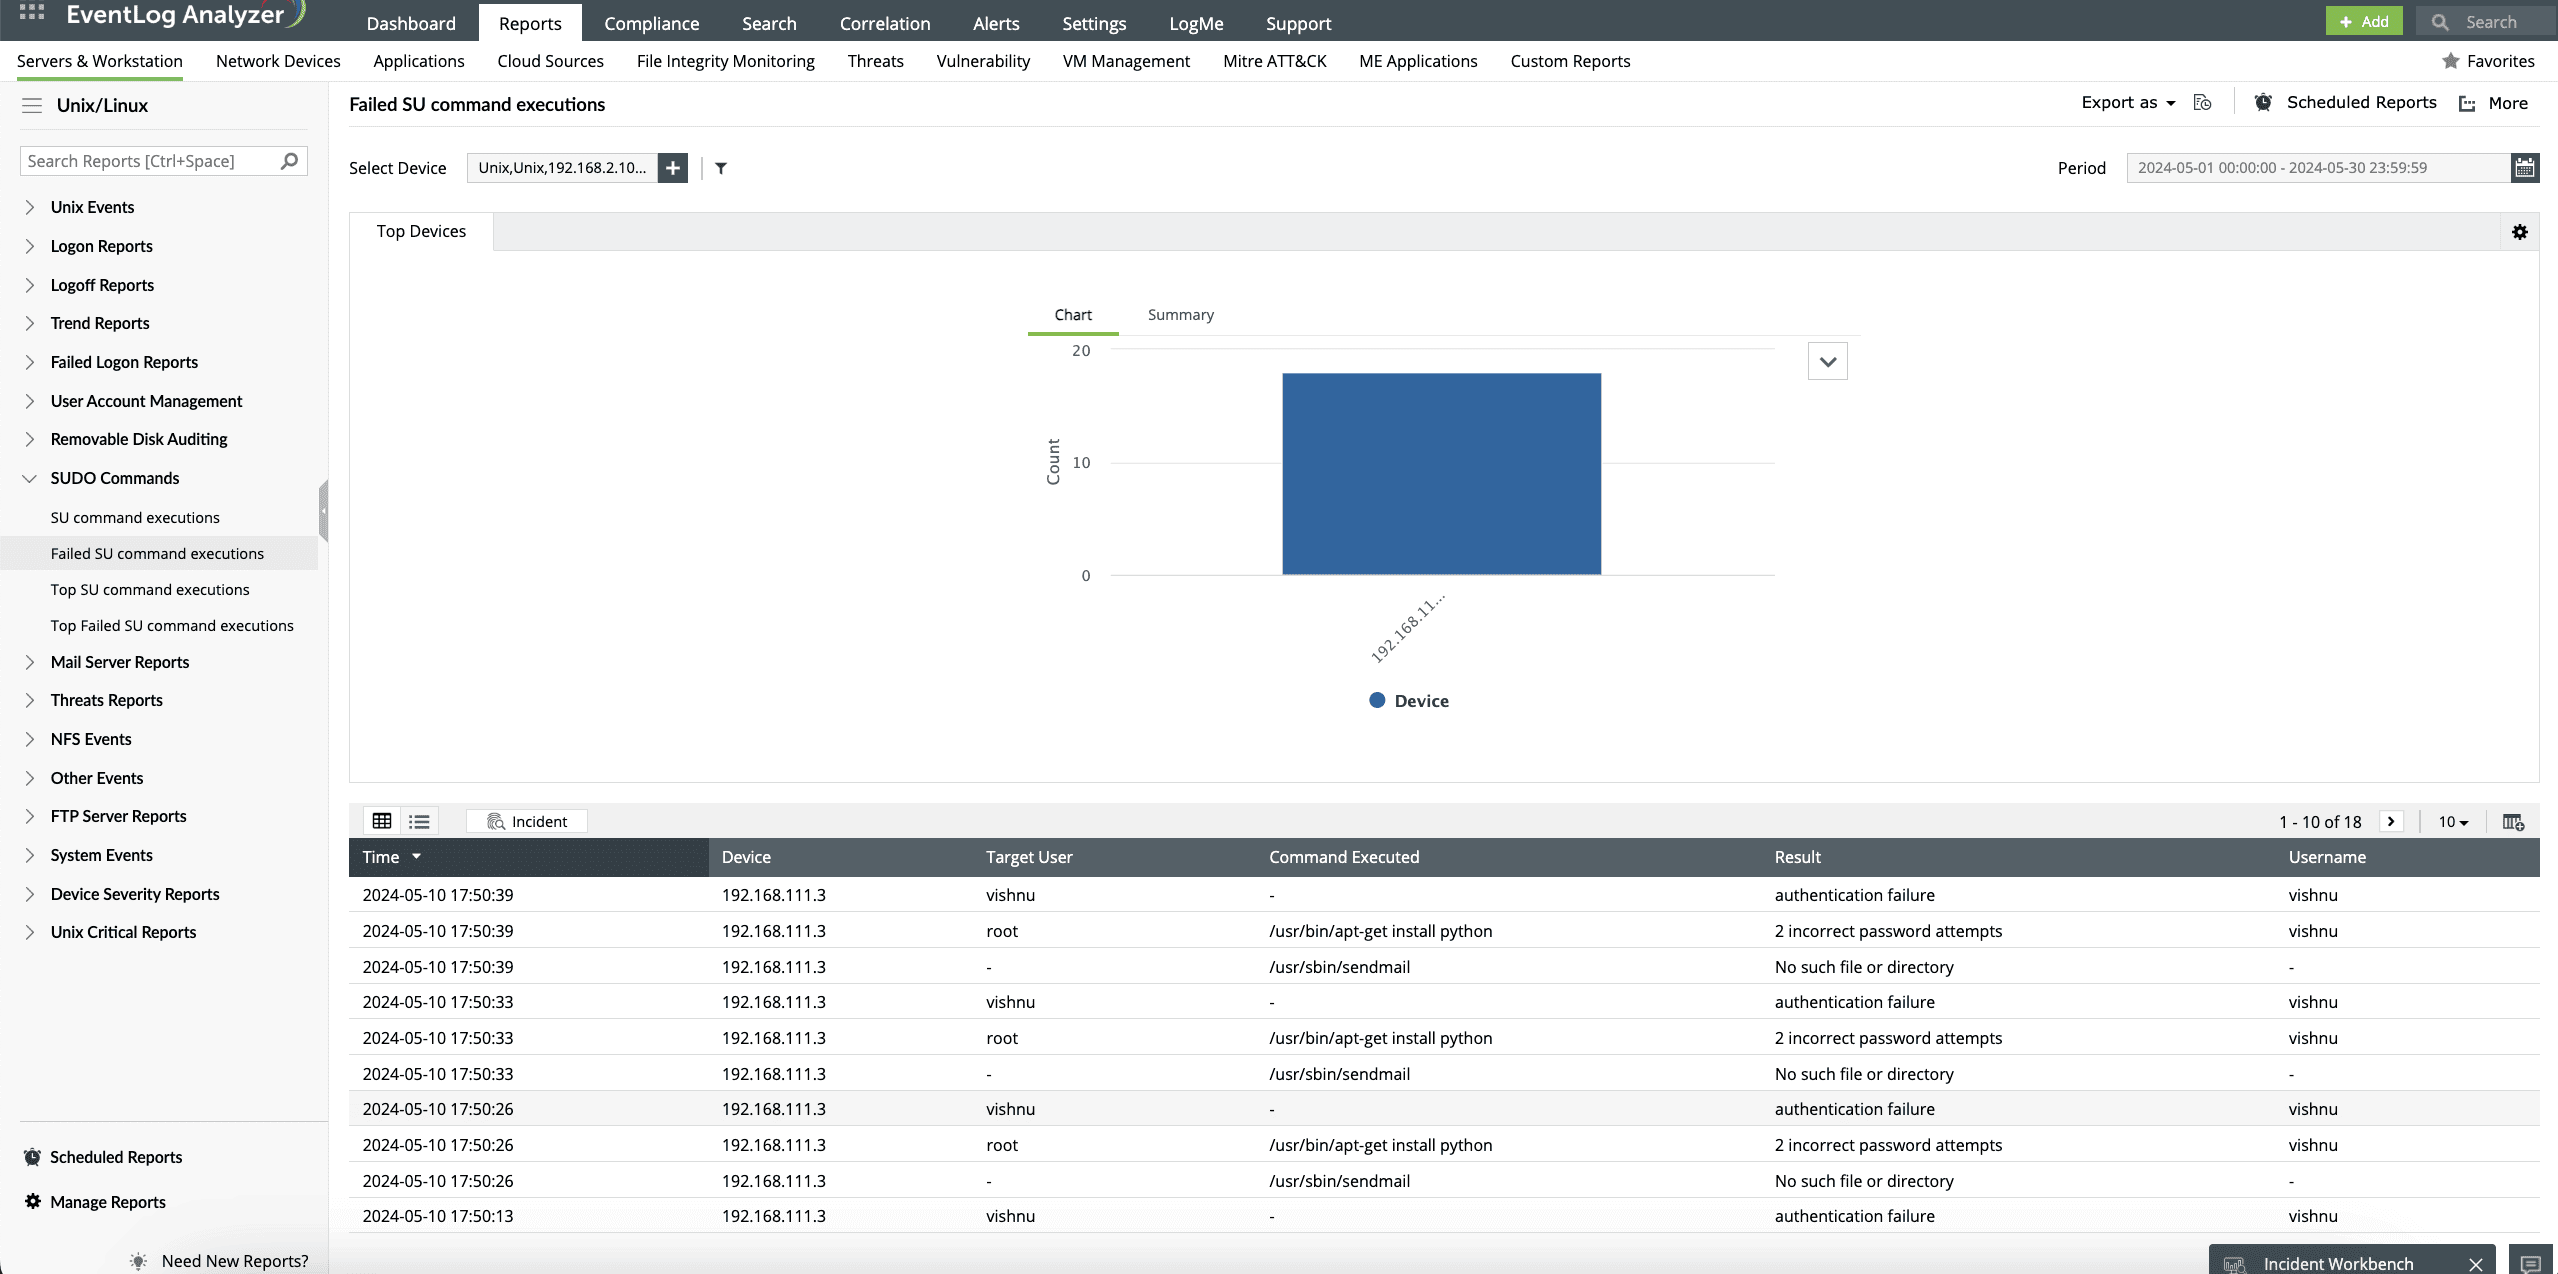
Task: Open the Compliance main tab
Action: pos(651,23)
